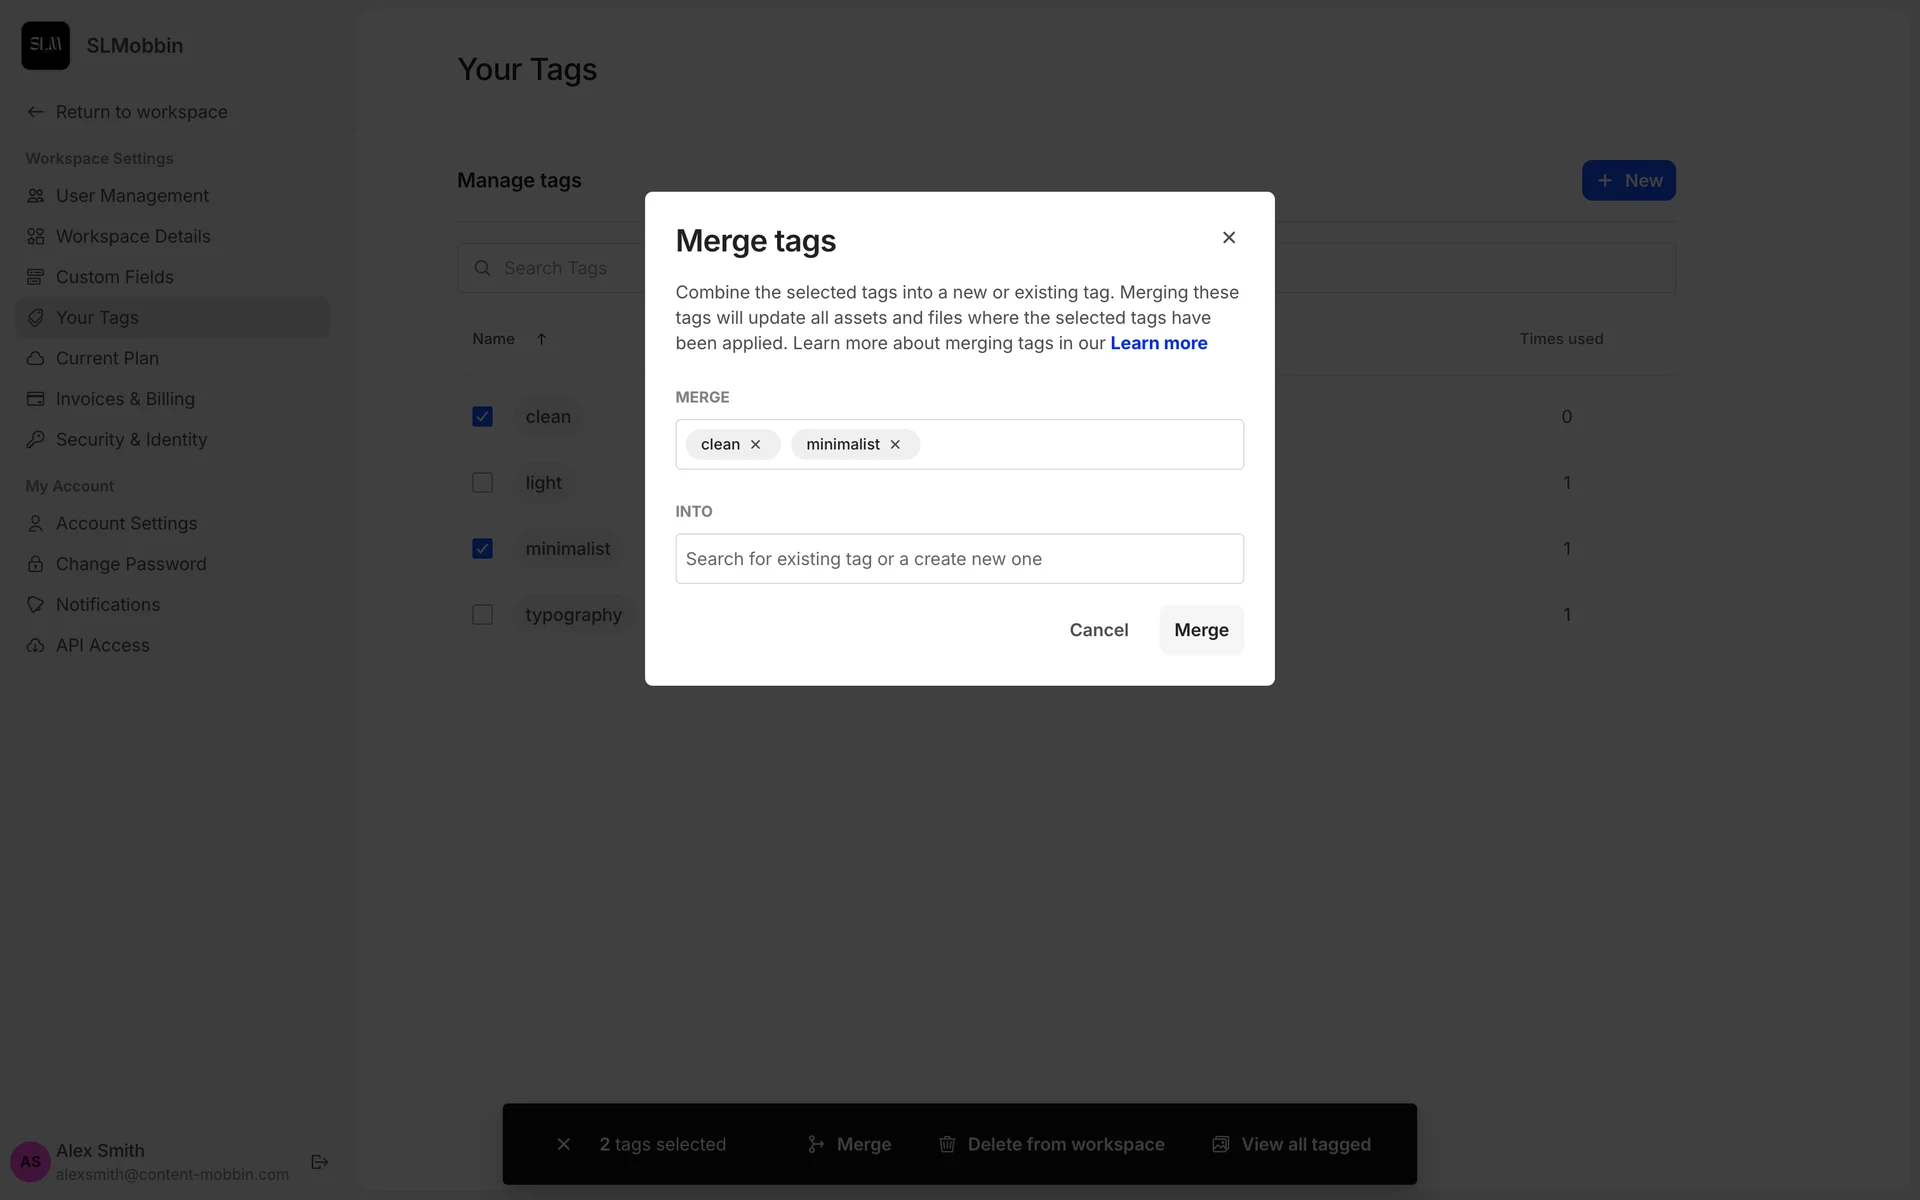Open the API Access page
The width and height of the screenshot is (1920, 1200).
pyautogui.click(x=102, y=646)
